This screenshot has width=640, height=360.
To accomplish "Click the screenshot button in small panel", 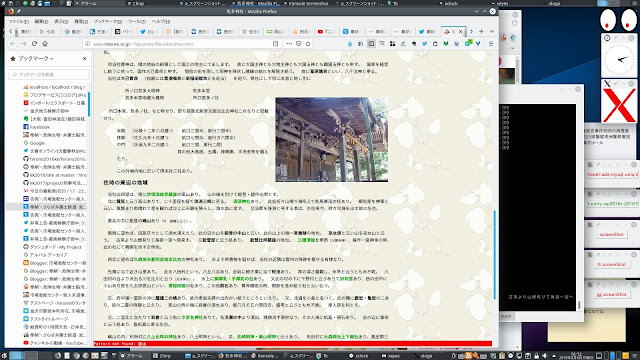I will pyautogui.click(x=611, y=234).
